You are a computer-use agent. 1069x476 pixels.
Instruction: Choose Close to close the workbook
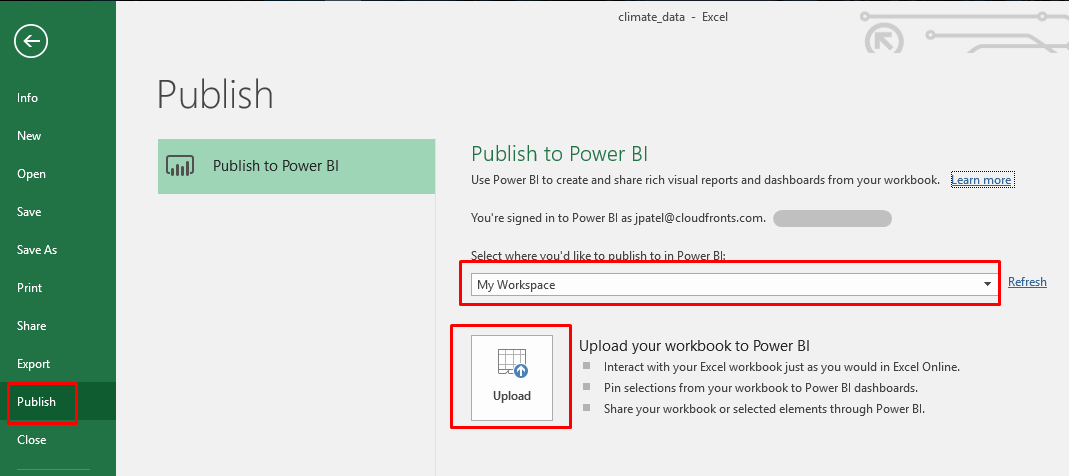[x=31, y=440]
